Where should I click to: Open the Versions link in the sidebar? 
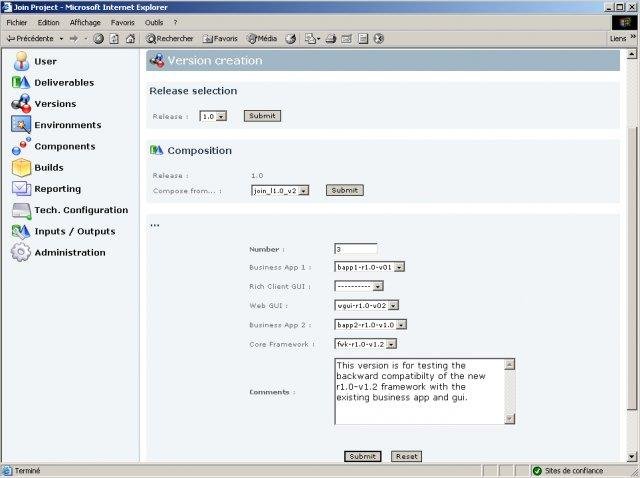tap(55, 104)
